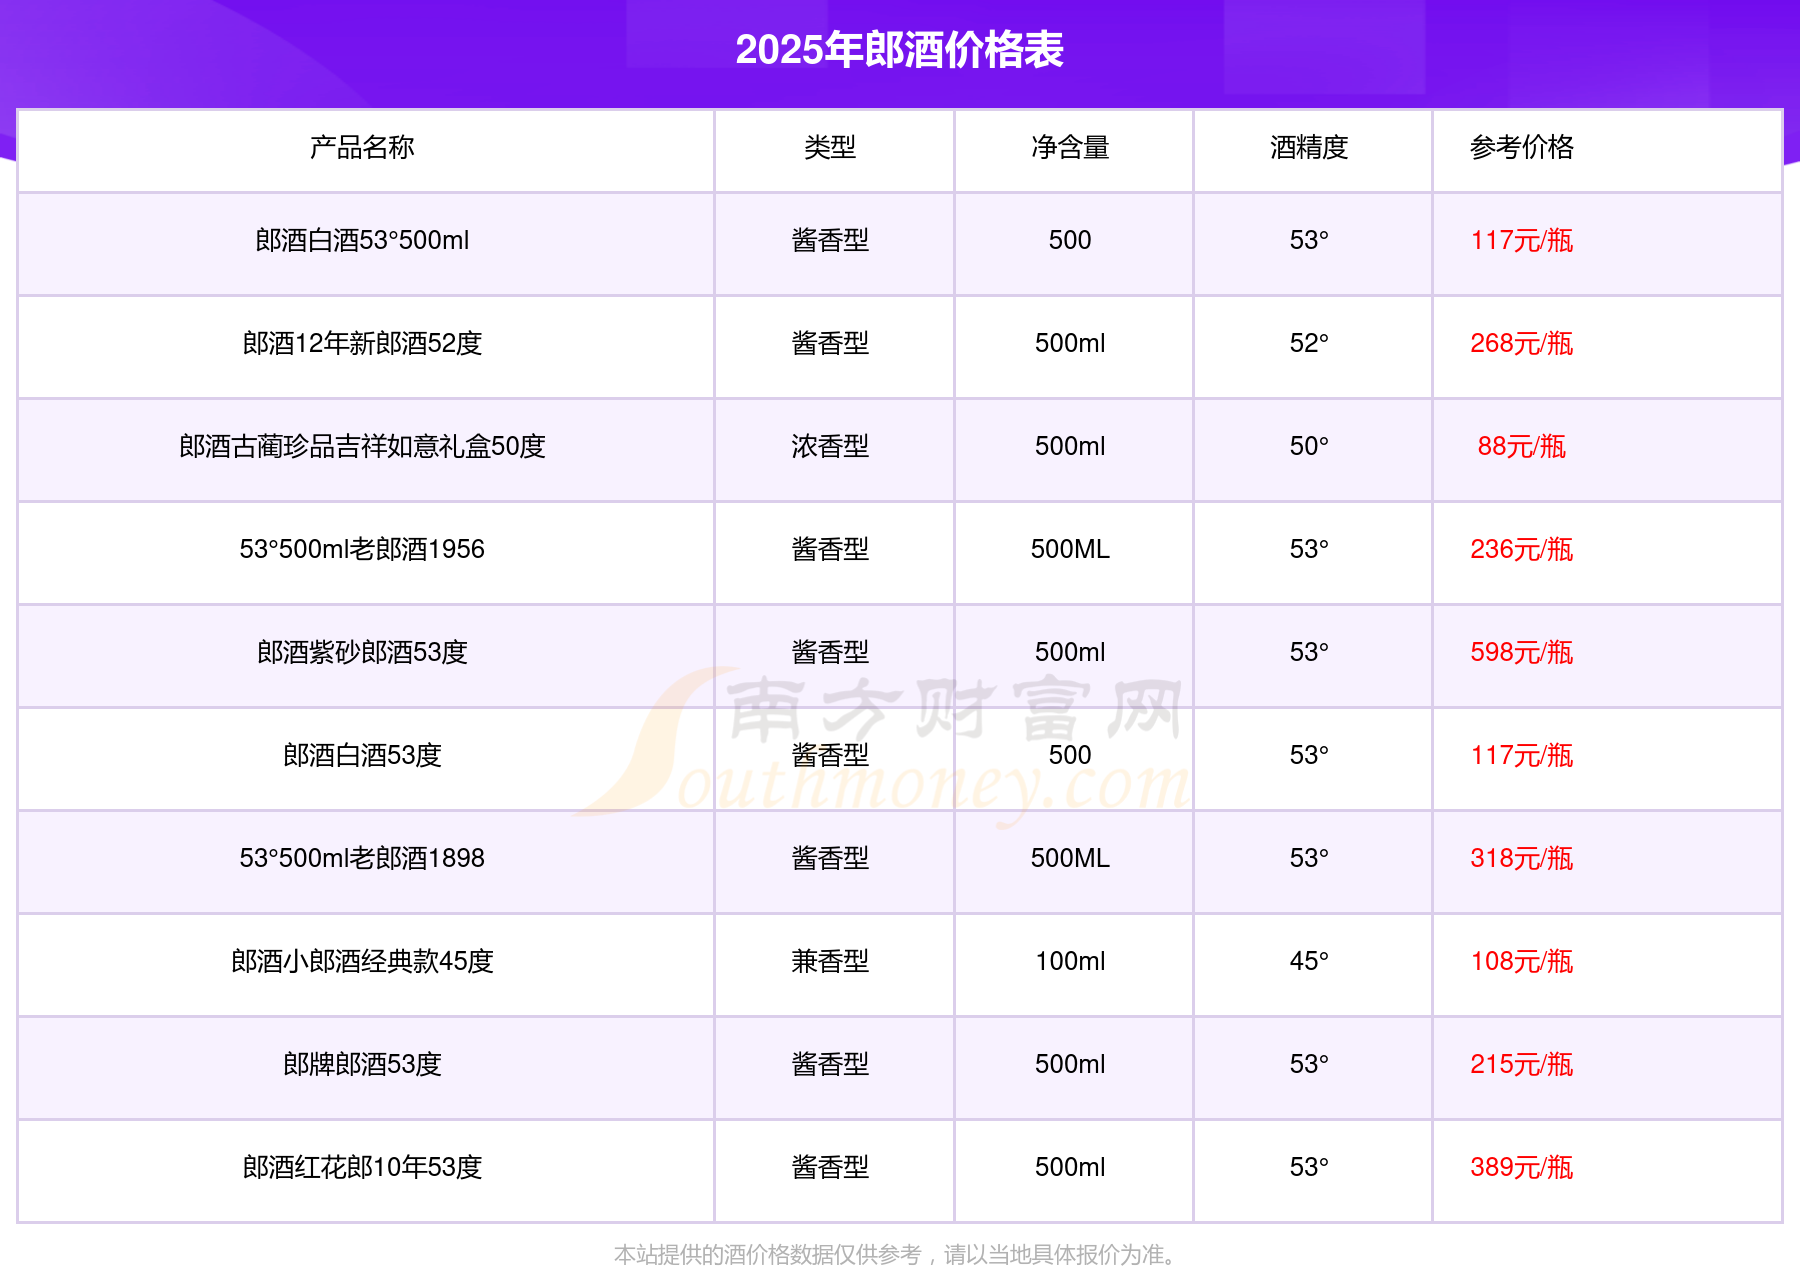Select the price 88元/瓶
Viewport: 1800px width, 1270px height.
pos(1521,447)
